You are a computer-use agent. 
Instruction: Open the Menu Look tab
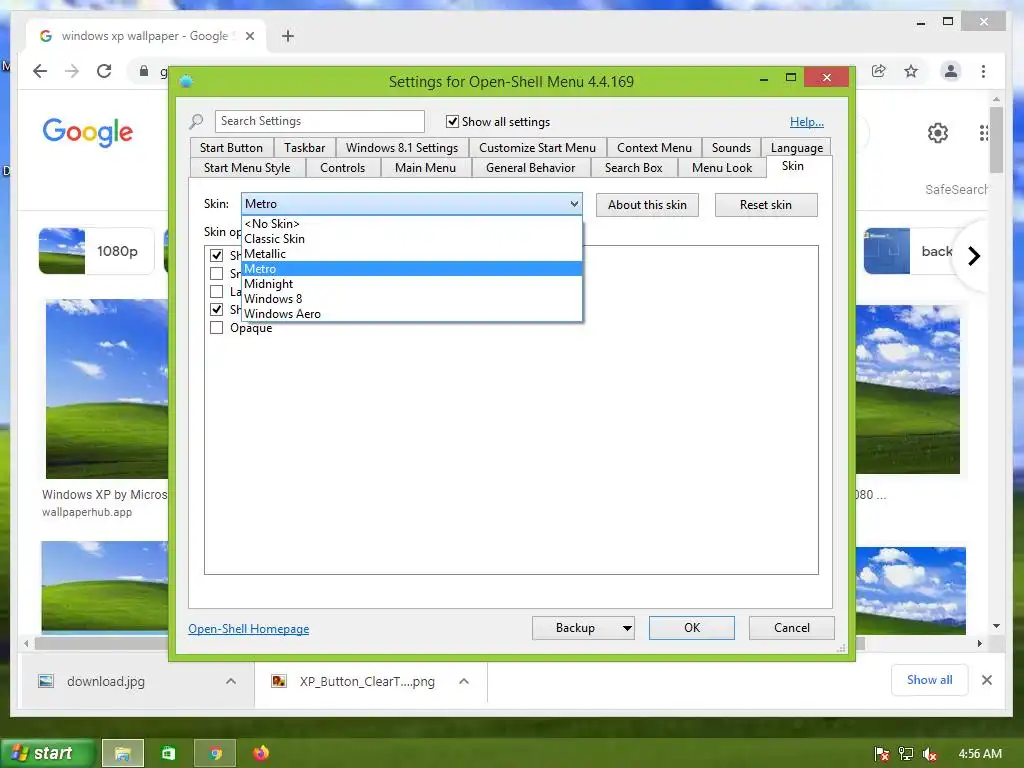[722, 168]
